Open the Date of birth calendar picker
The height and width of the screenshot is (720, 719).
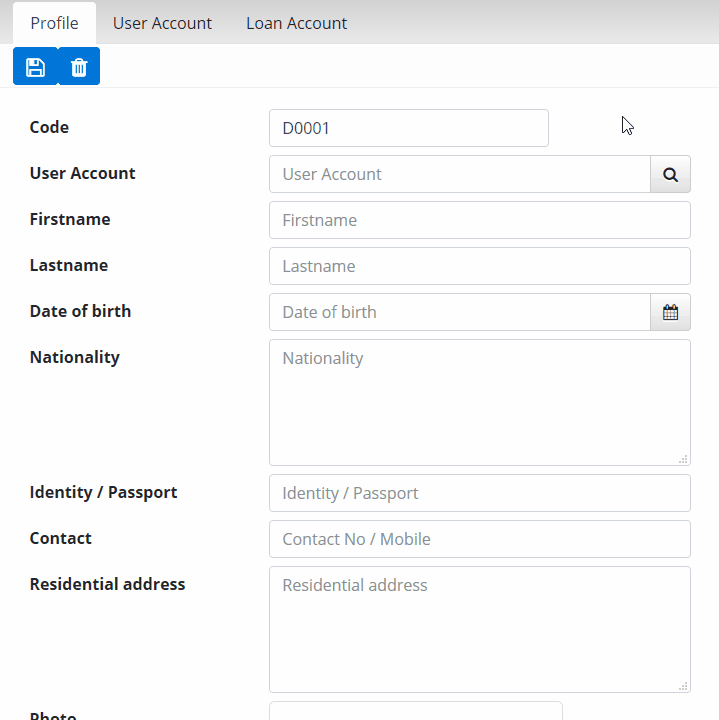(670, 312)
